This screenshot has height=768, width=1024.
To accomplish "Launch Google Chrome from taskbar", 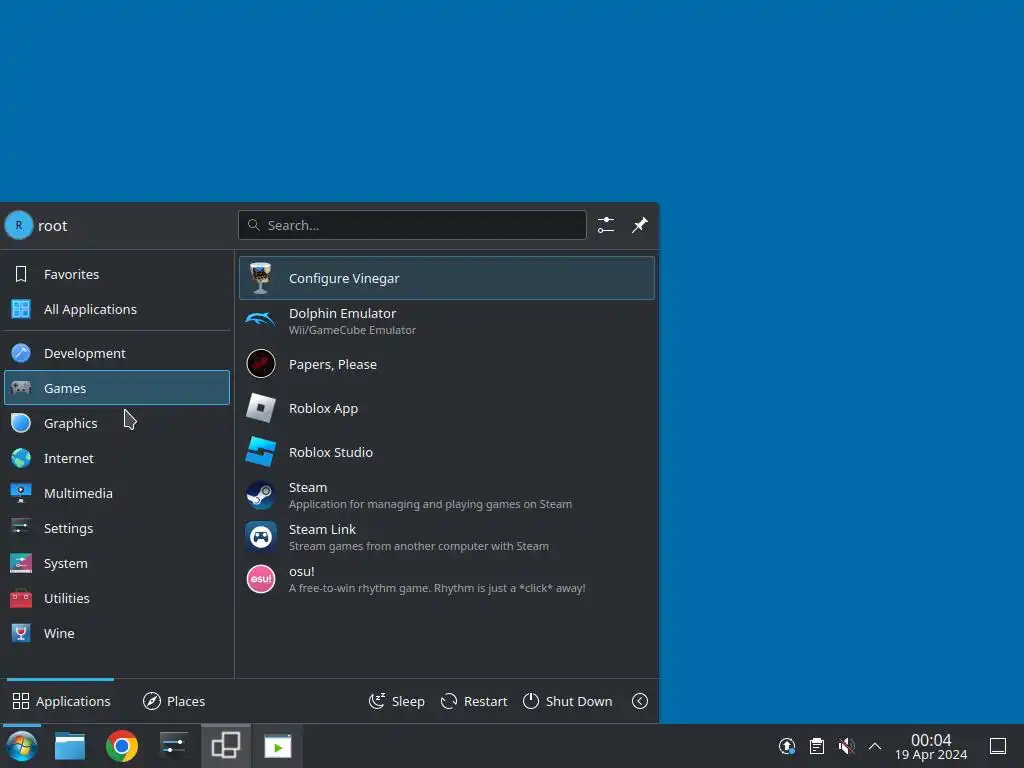I will click(121, 746).
